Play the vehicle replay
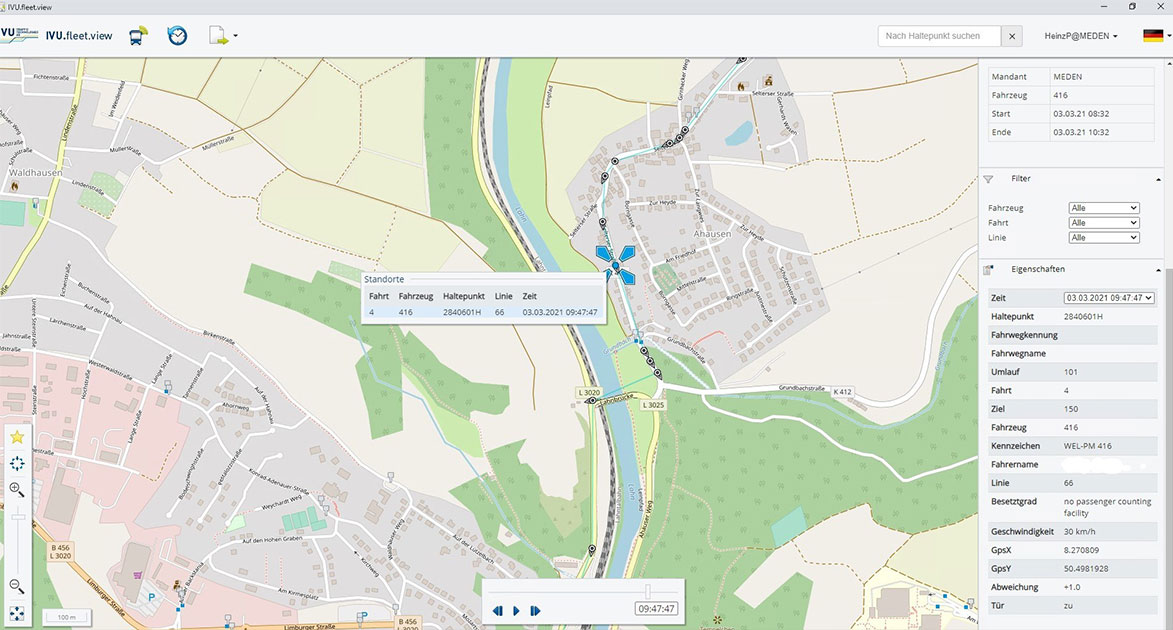The image size is (1173, 630). (516, 611)
